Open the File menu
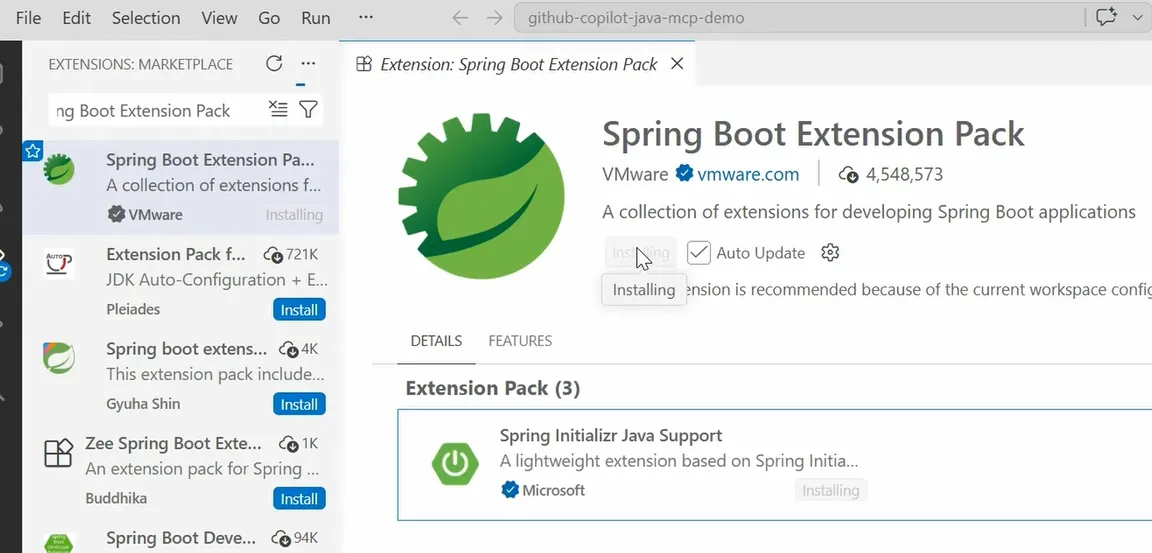The image size is (1152, 553). (28, 18)
